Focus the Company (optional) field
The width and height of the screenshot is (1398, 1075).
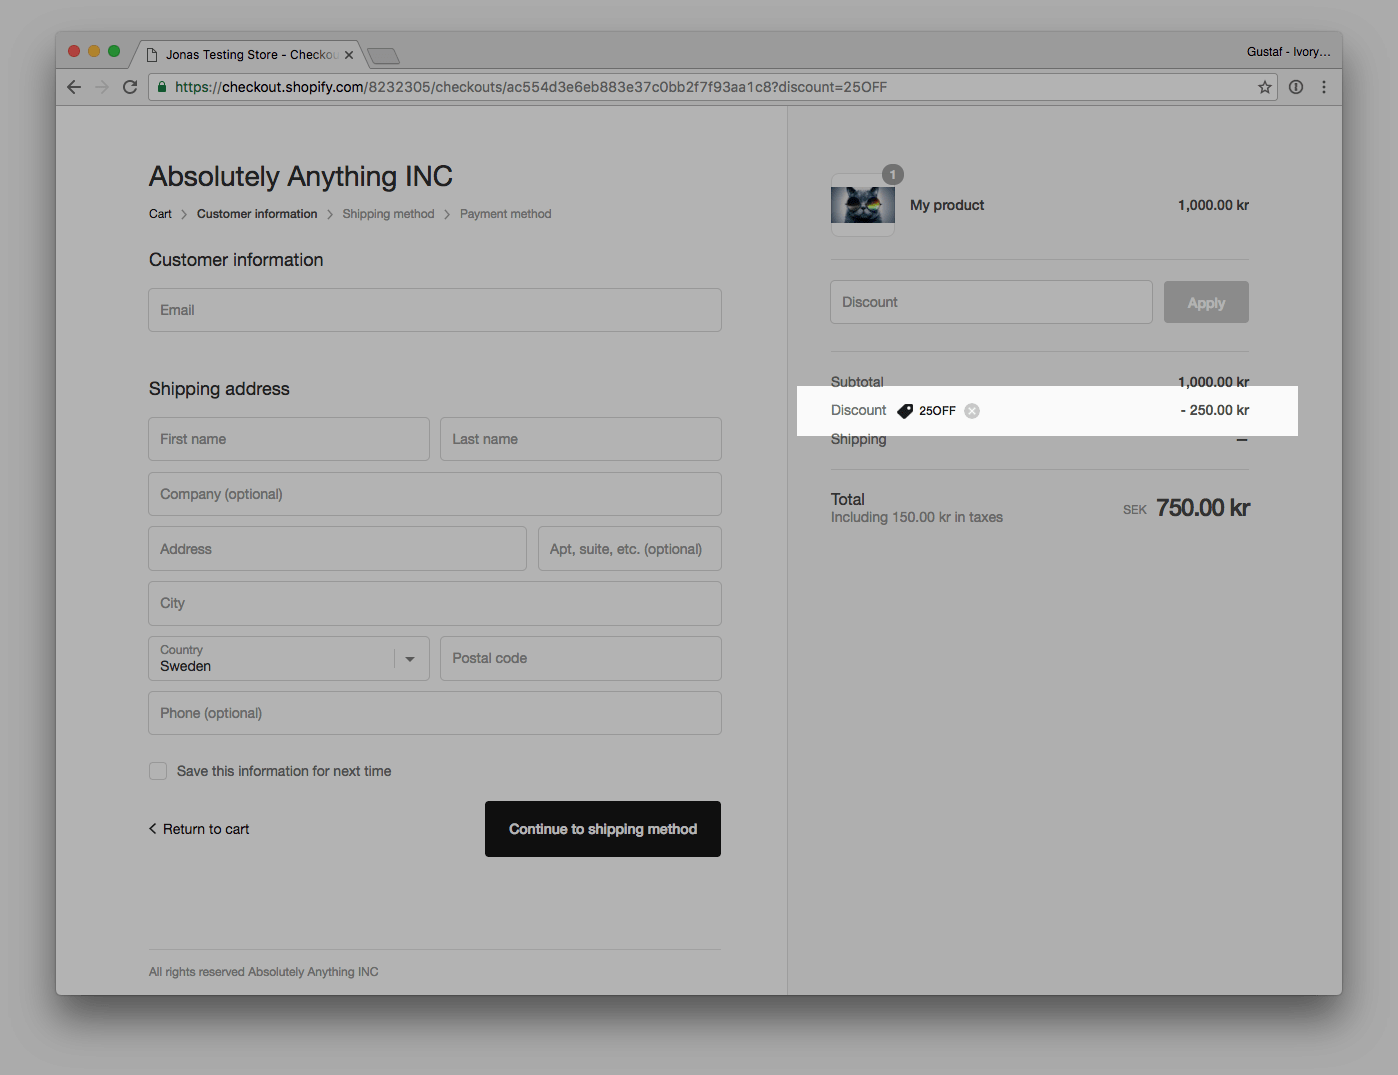(435, 494)
